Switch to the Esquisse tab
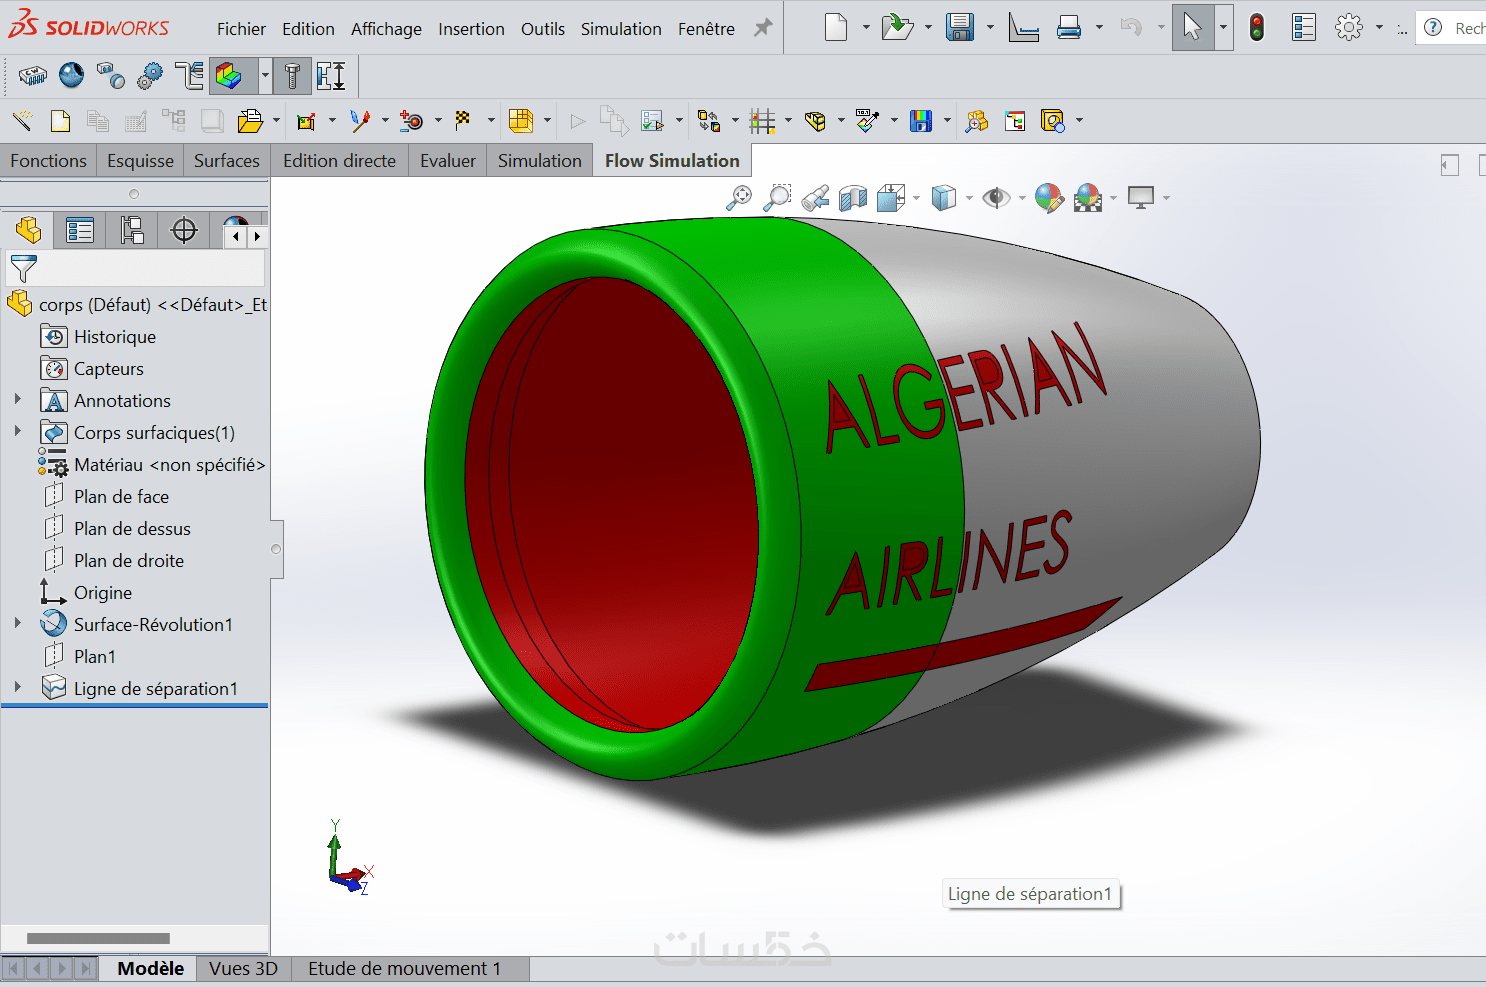The height and width of the screenshot is (987, 1486). point(140,161)
